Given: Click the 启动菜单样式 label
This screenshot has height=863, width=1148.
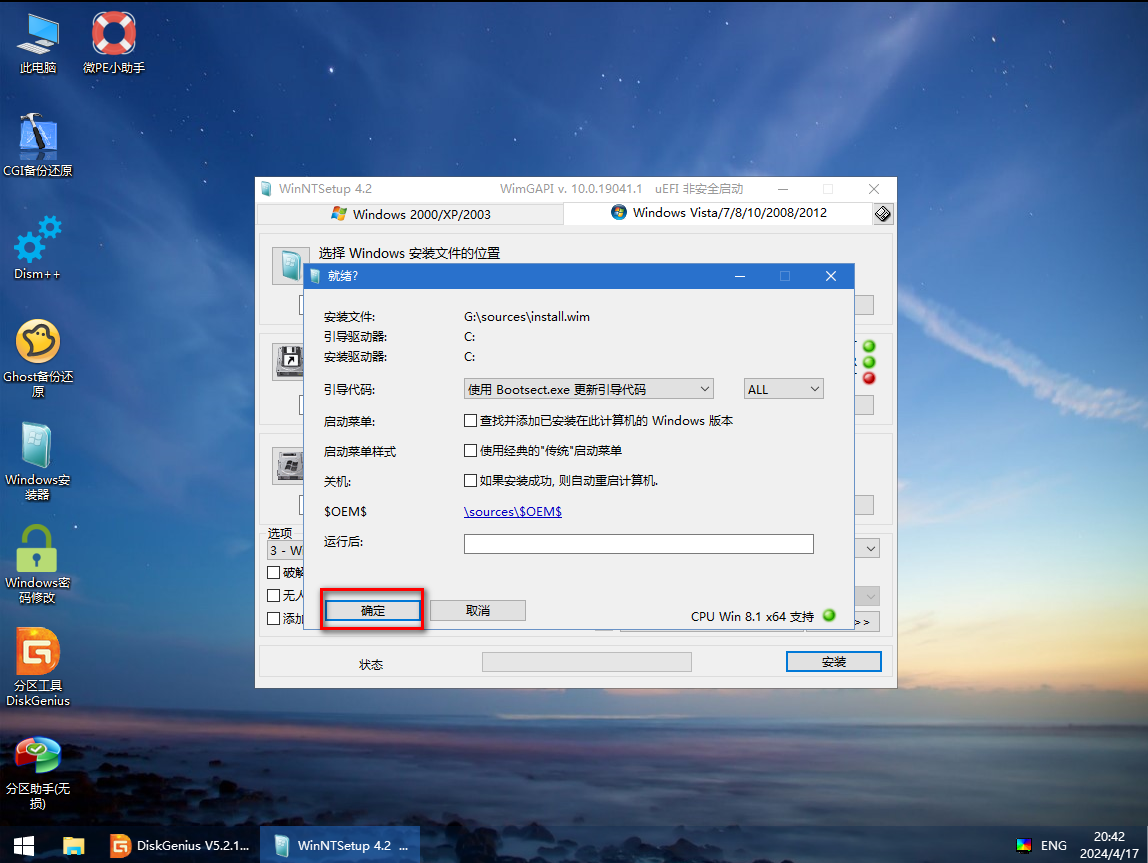Looking at the screenshot, I should coord(359,452).
